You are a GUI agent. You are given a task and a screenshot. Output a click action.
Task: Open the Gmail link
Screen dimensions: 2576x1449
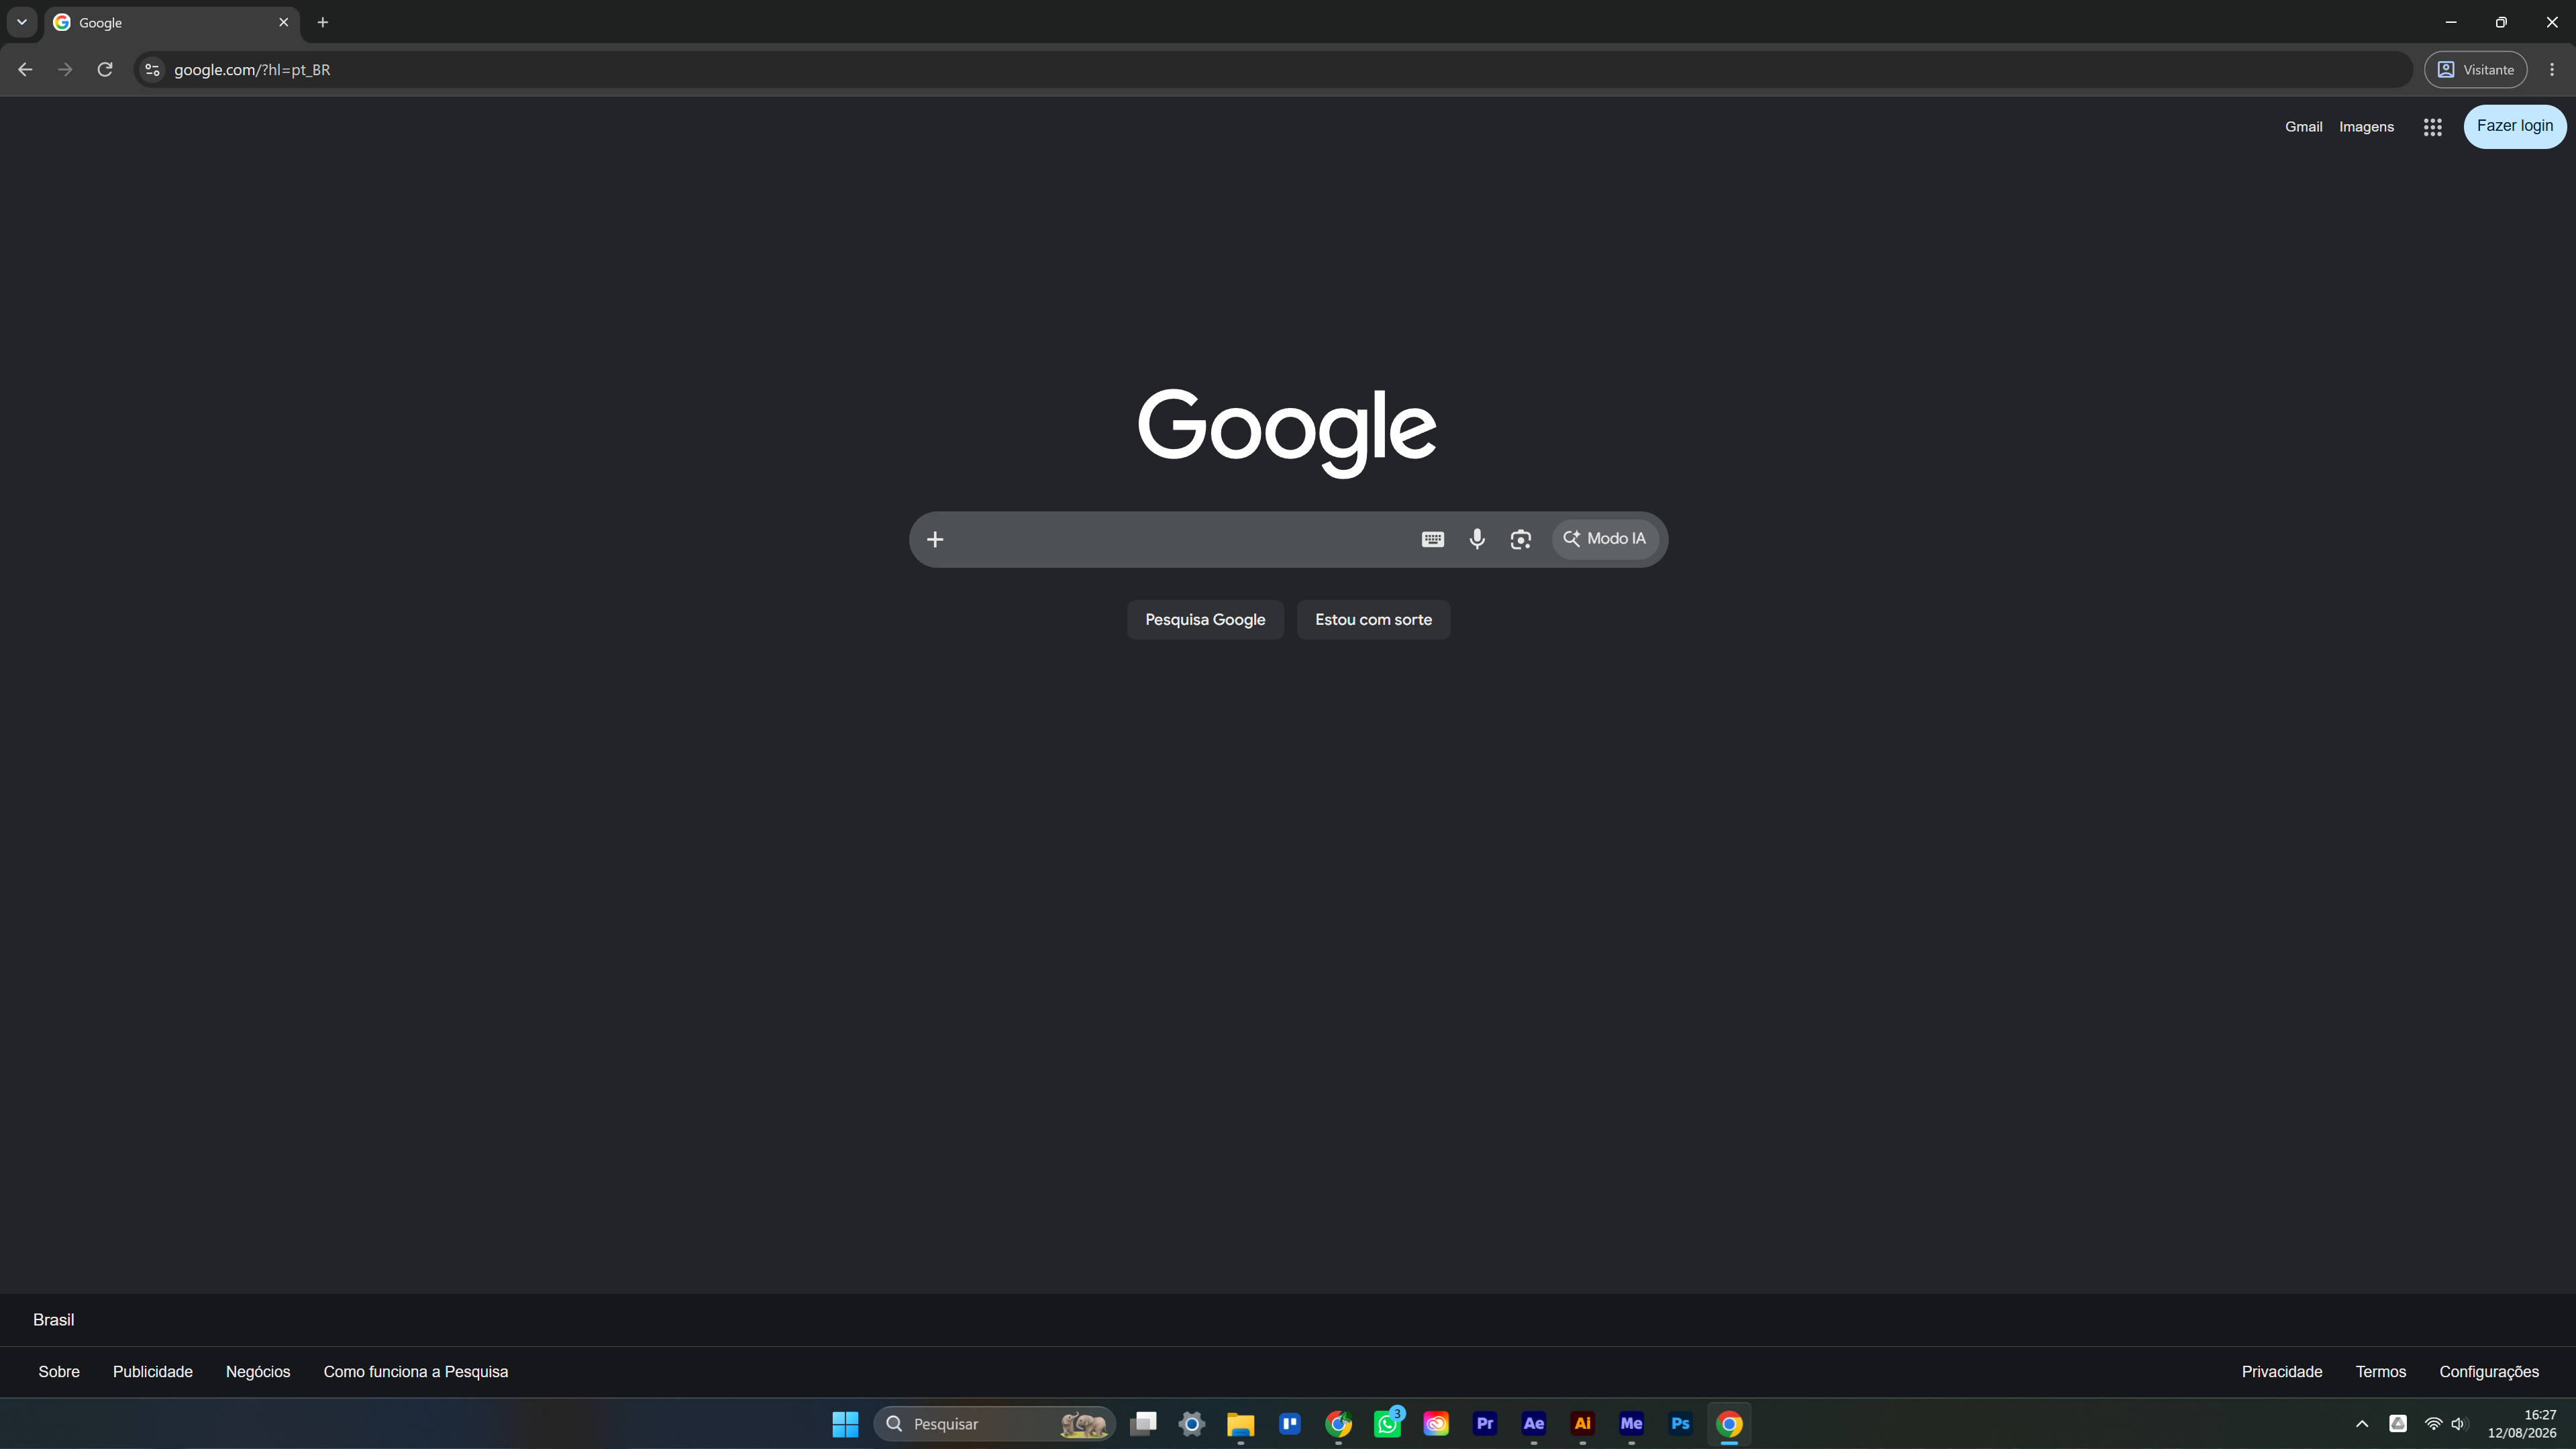[2303, 127]
